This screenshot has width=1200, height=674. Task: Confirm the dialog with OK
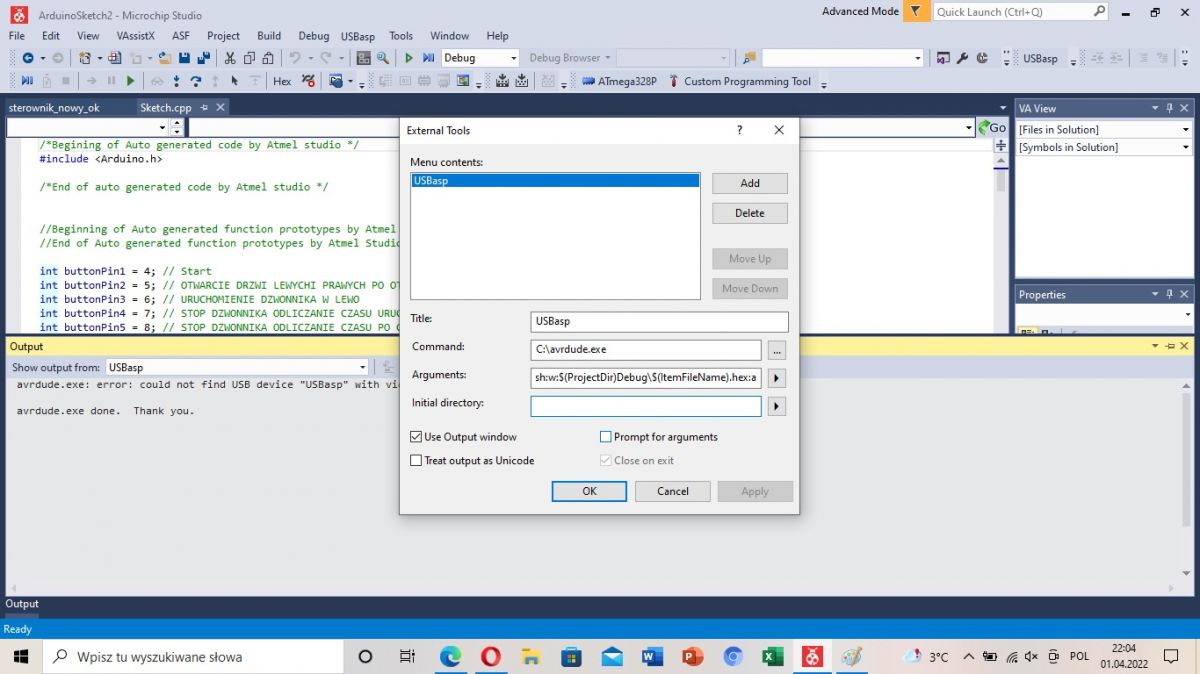(x=589, y=491)
